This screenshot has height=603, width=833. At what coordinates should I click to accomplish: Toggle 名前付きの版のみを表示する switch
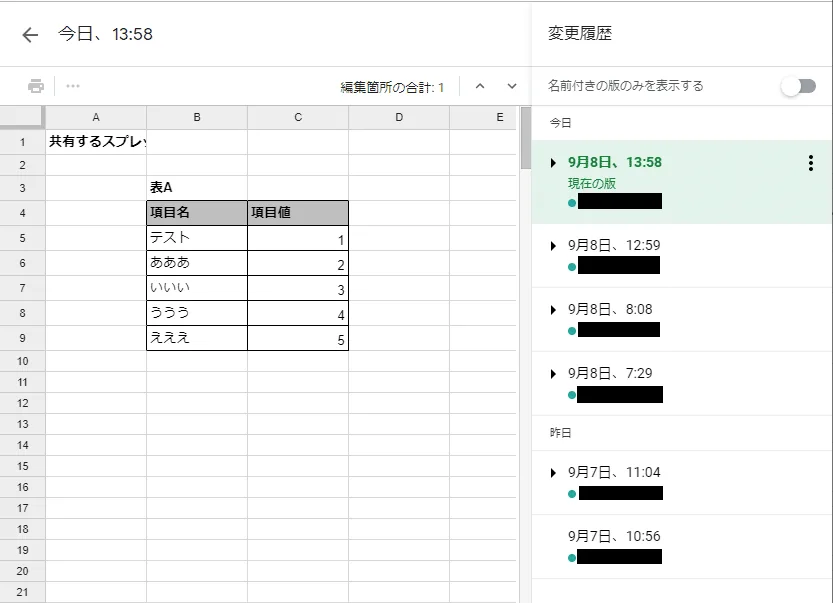coord(798,86)
